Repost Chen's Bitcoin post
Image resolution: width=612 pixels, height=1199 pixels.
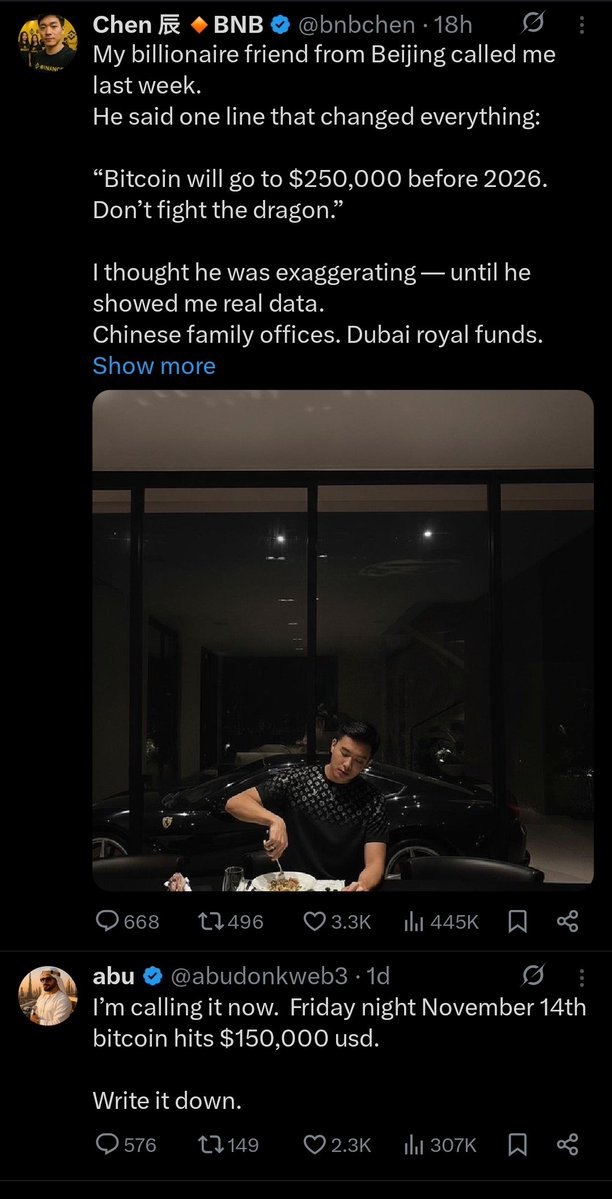pyautogui.click(x=208, y=922)
